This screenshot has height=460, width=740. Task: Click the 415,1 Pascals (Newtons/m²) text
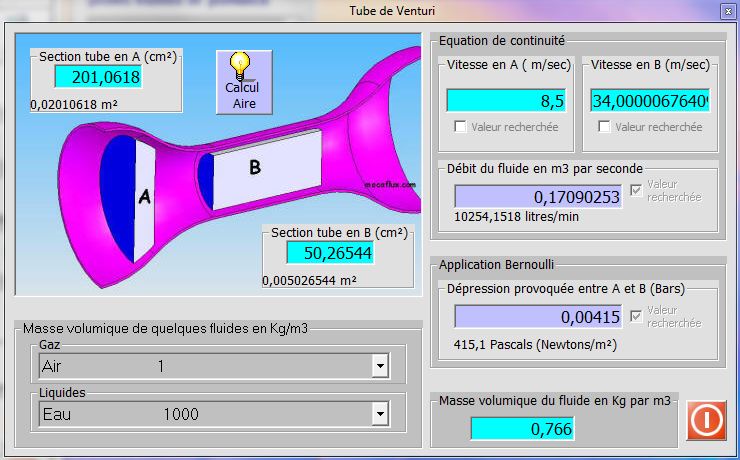(x=535, y=344)
